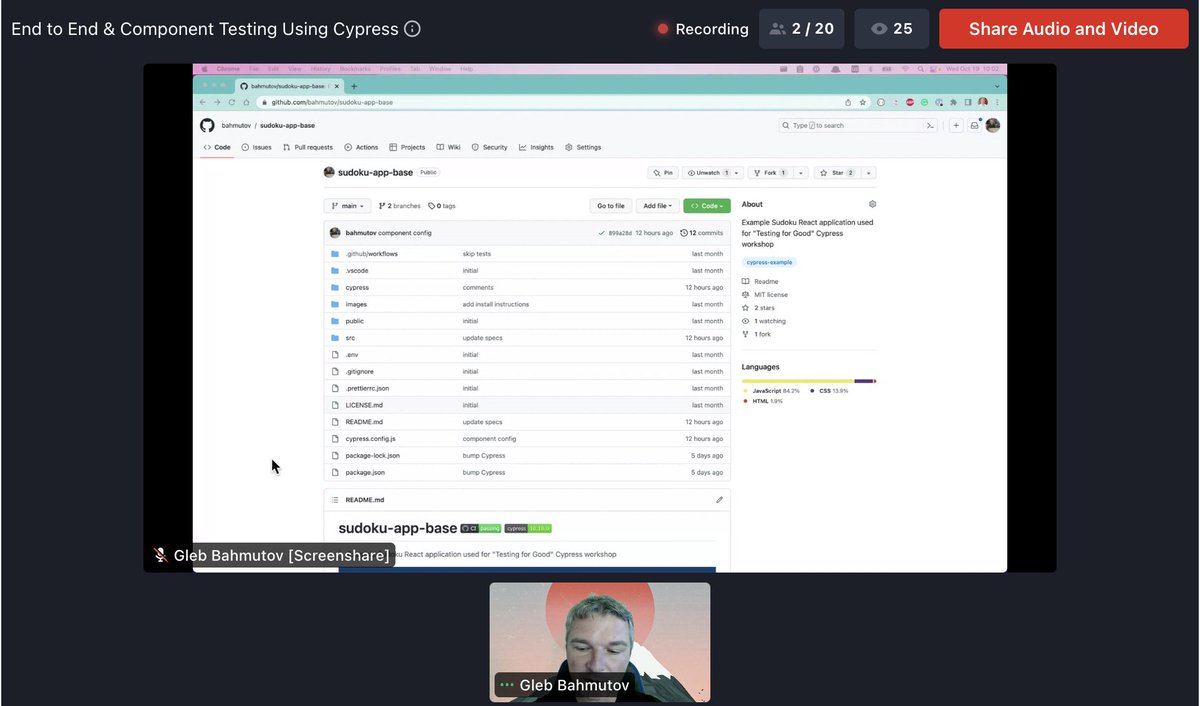Click the About section gear settings icon
This screenshot has height=706, width=1200.
872,204
